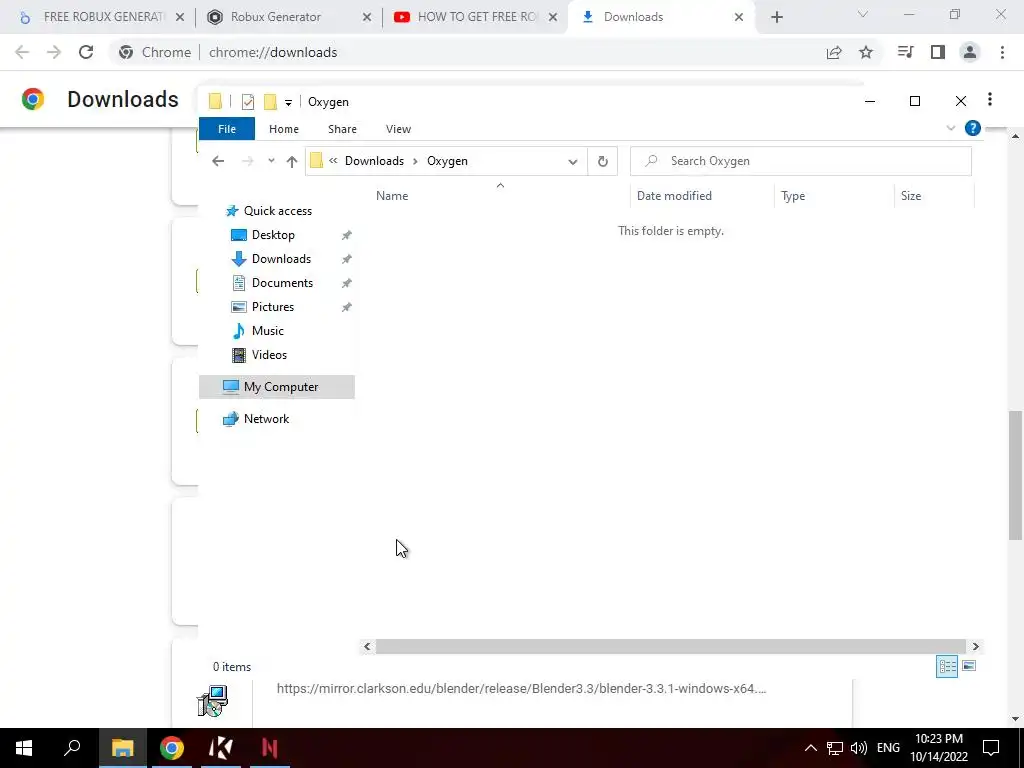Select Quick access in navigation pane
This screenshot has width=1024, height=768.
click(x=278, y=211)
